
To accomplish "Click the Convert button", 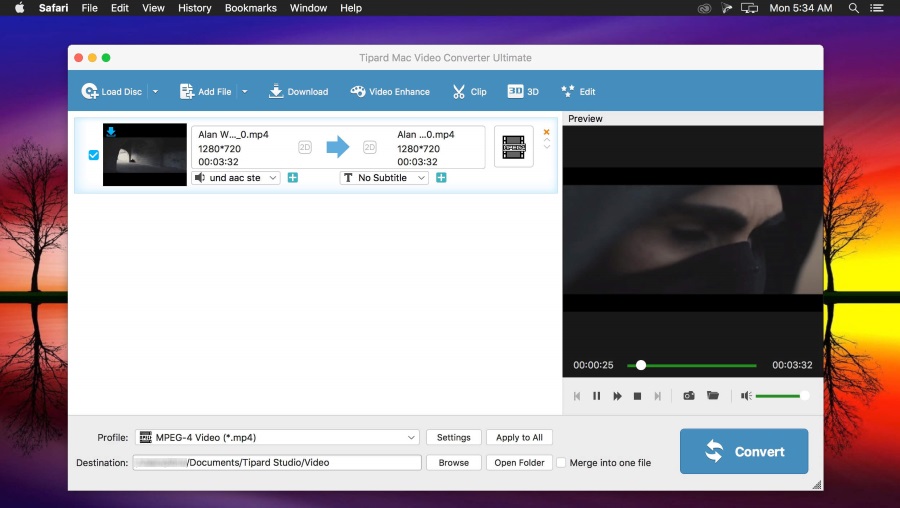I will tap(744, 451).
